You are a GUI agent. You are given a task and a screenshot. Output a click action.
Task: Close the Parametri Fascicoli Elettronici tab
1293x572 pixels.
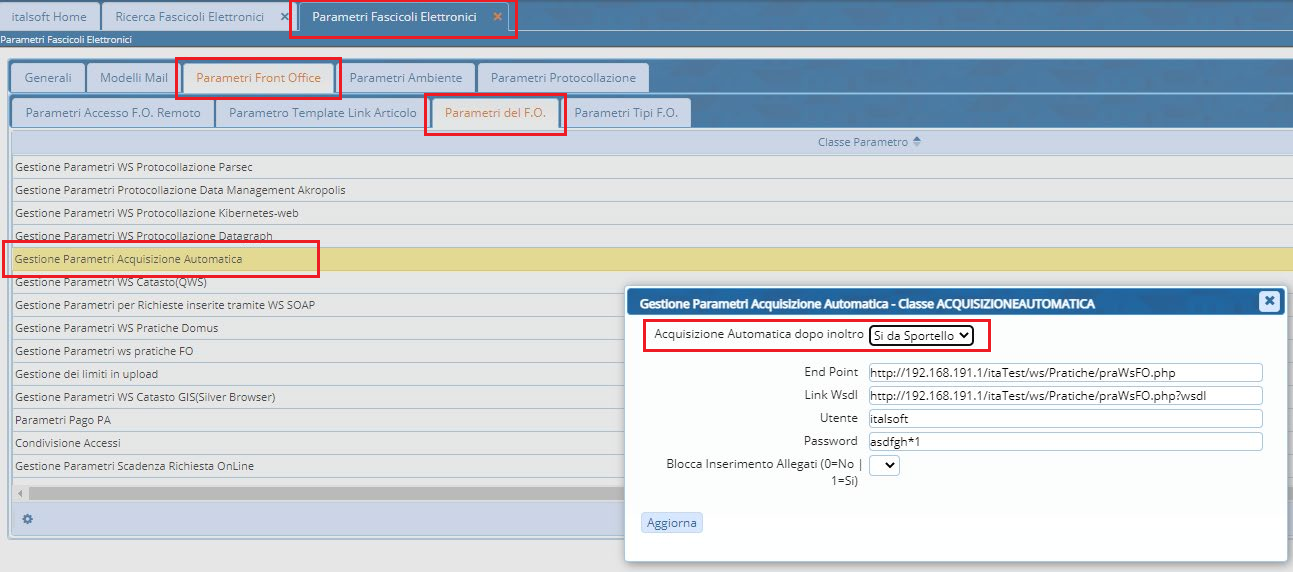(x=497, y=17)
